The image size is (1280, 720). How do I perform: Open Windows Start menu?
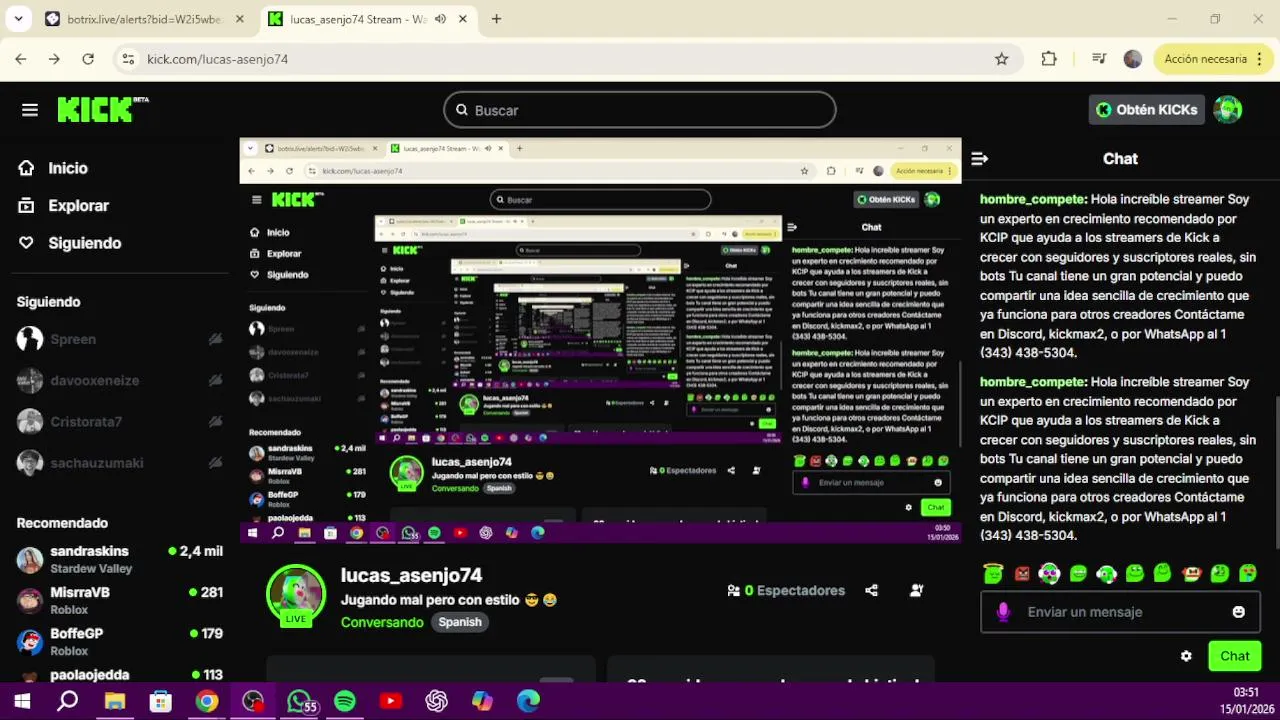point(22,701)
